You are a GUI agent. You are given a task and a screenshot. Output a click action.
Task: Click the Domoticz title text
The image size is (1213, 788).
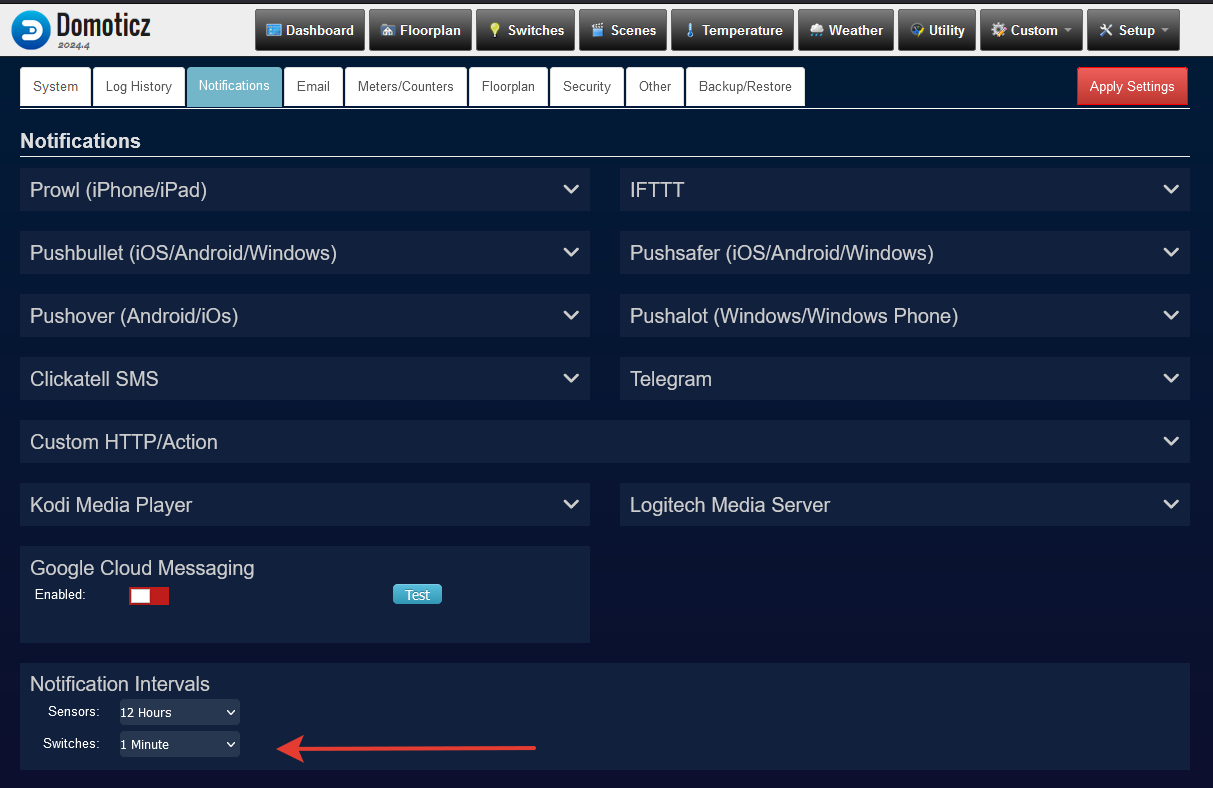tap(103, 24)
